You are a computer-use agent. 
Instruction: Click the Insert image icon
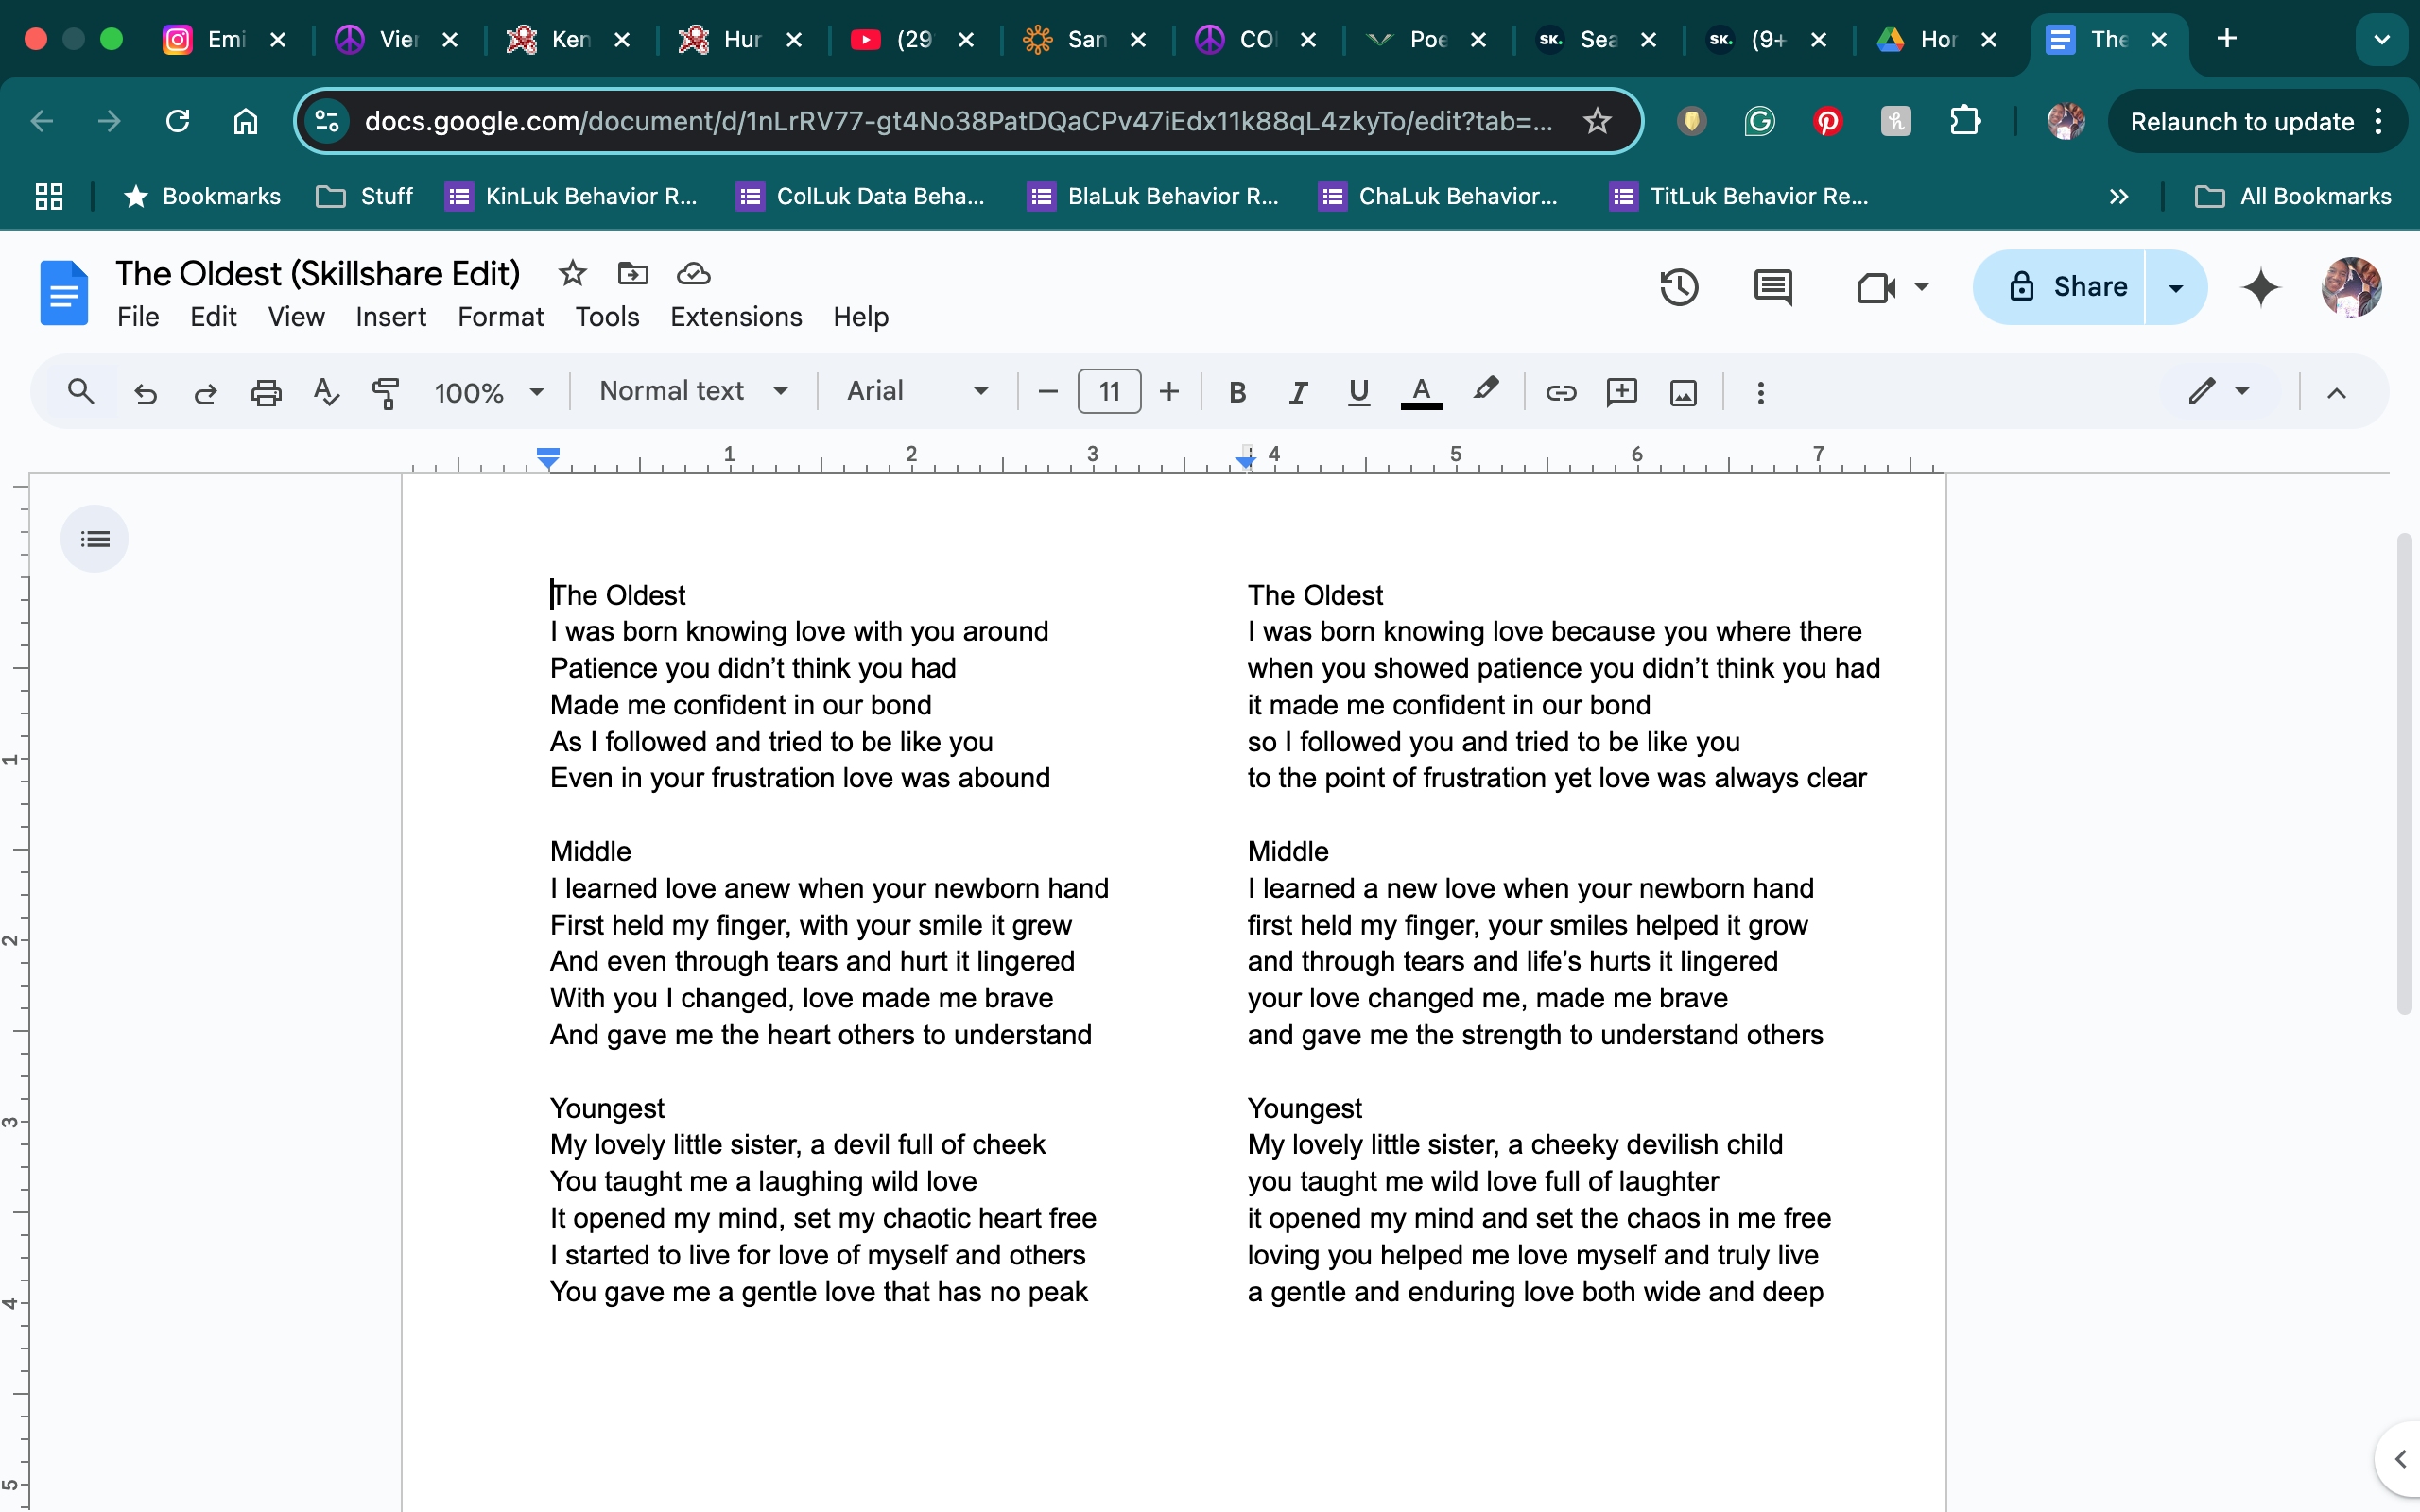1684,392
